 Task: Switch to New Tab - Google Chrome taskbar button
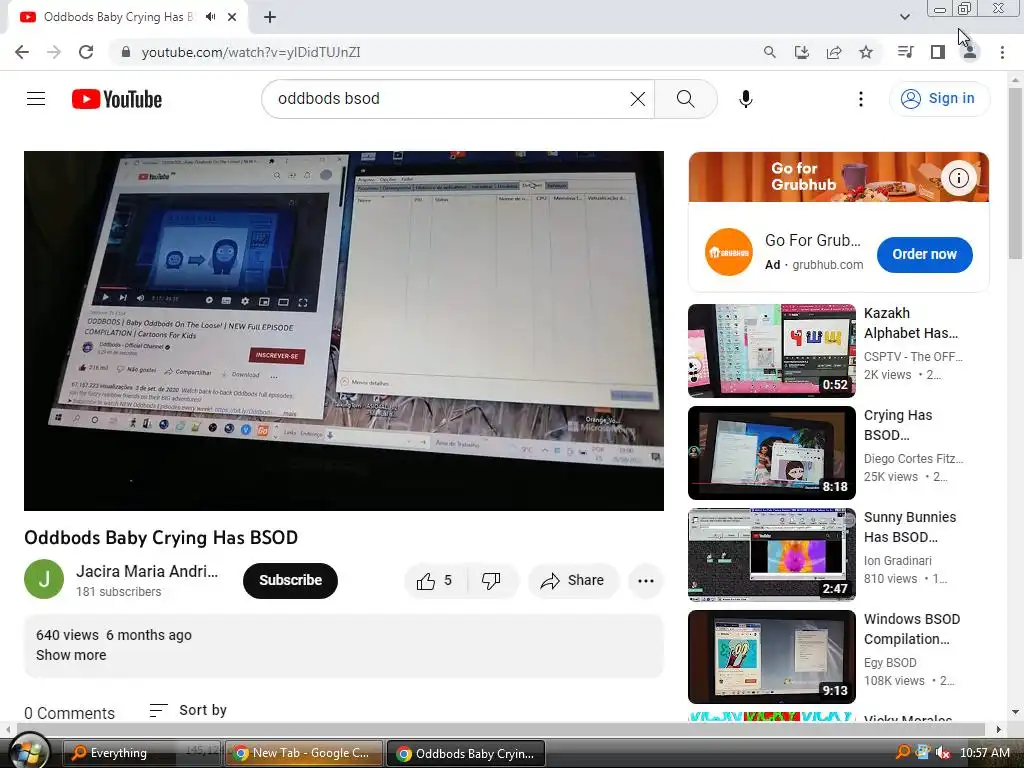point(304,753)
